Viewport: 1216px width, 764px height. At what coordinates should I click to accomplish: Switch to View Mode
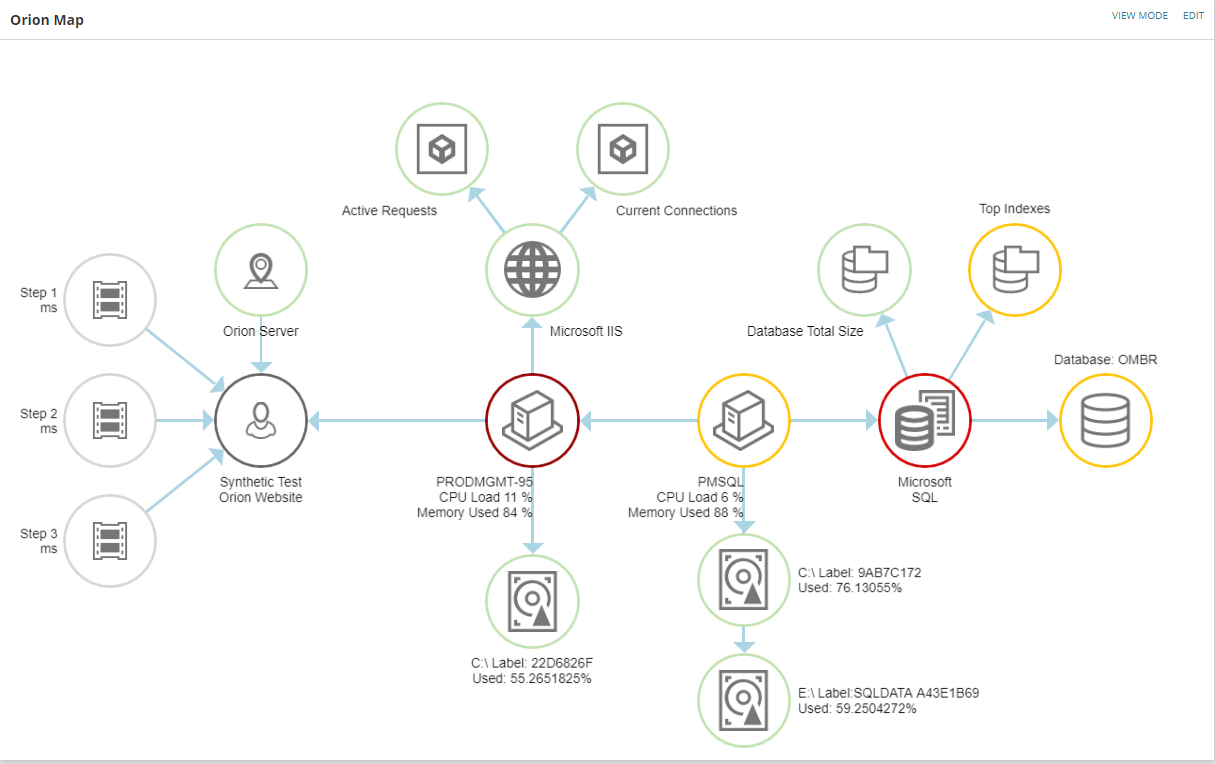coord(1140,16)
